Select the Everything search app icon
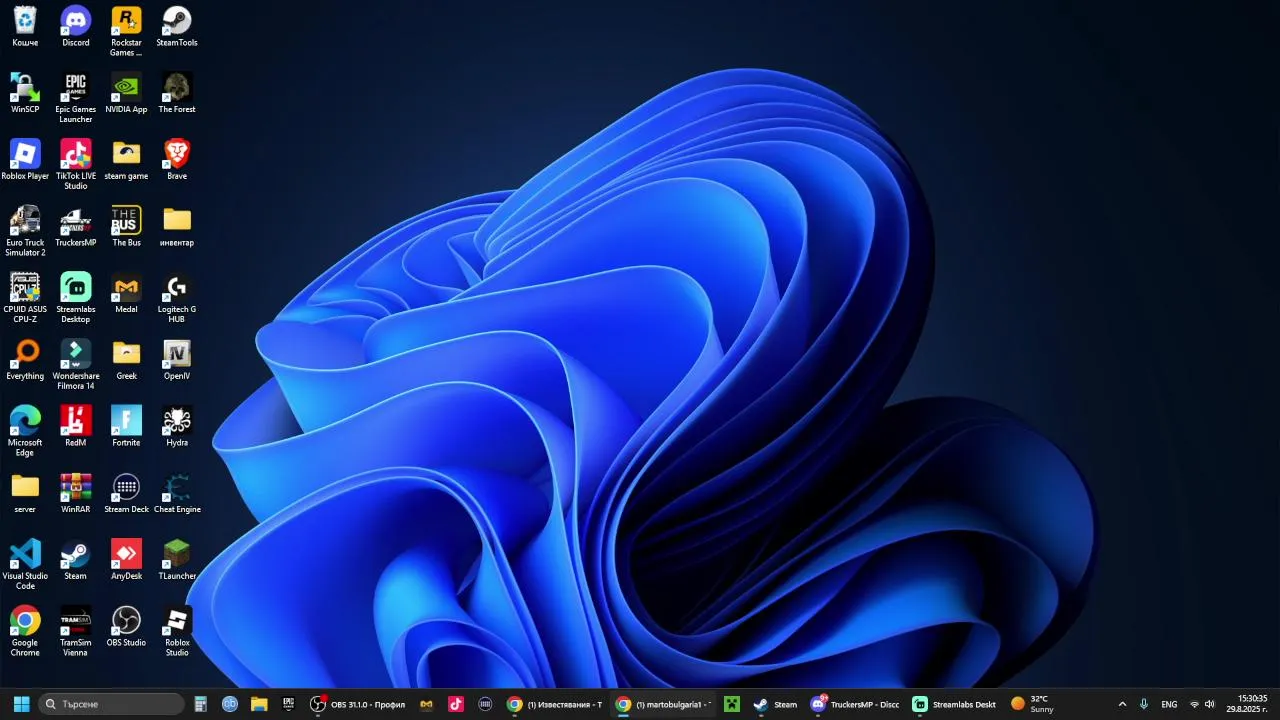Viewport: 1280px width, 720px height. coord(25,360)
